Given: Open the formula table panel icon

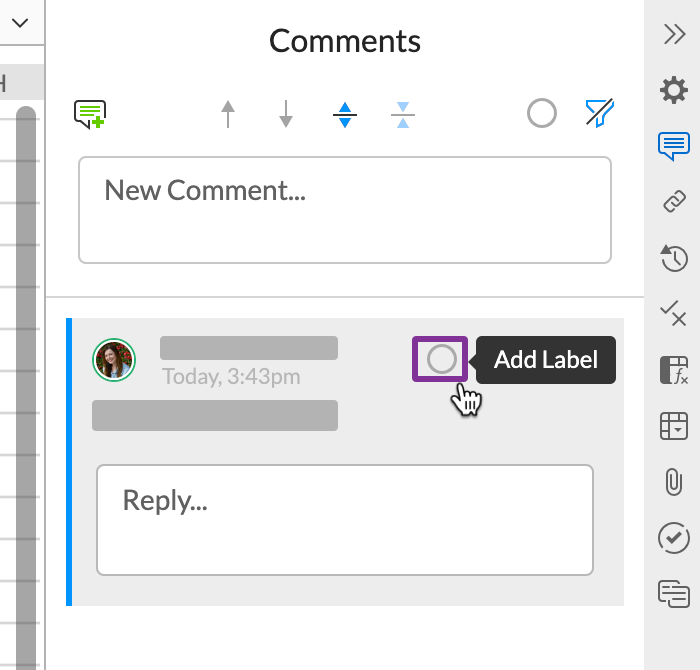Looking at the screenshot, I should tap(674, 370).
